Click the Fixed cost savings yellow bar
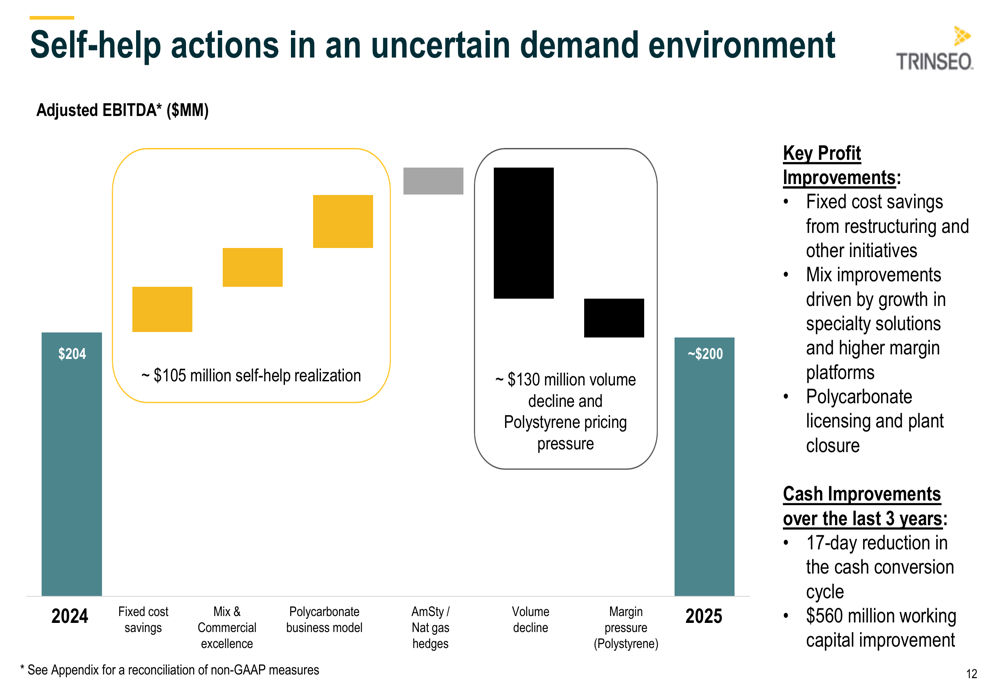This screenshot has height=685, width=1000. coord(162,309)
